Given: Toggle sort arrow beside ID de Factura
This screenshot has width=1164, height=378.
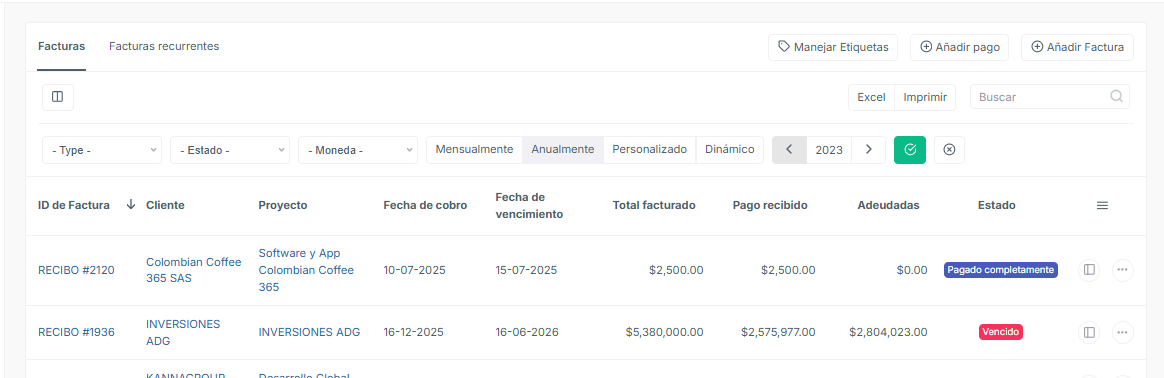Looking at the screenshot, I should point(131,205).
